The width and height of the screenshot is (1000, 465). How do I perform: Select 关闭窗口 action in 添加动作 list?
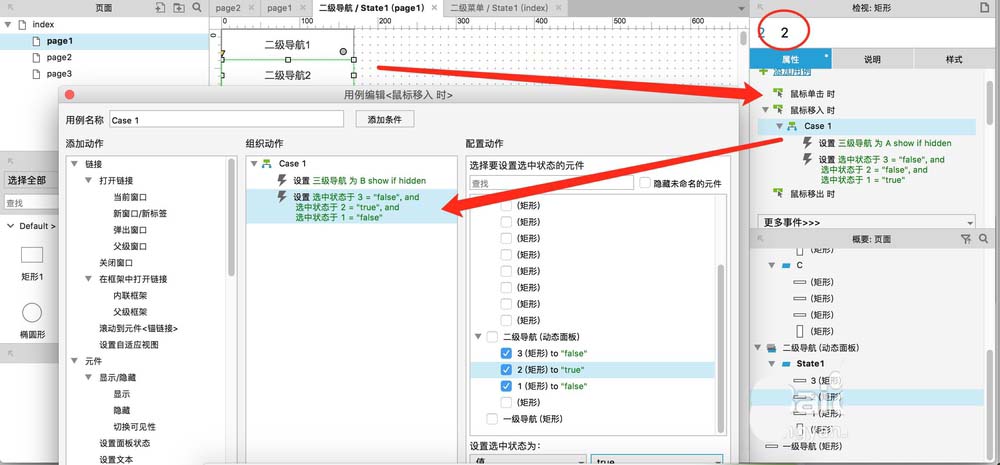coord(116,263)
